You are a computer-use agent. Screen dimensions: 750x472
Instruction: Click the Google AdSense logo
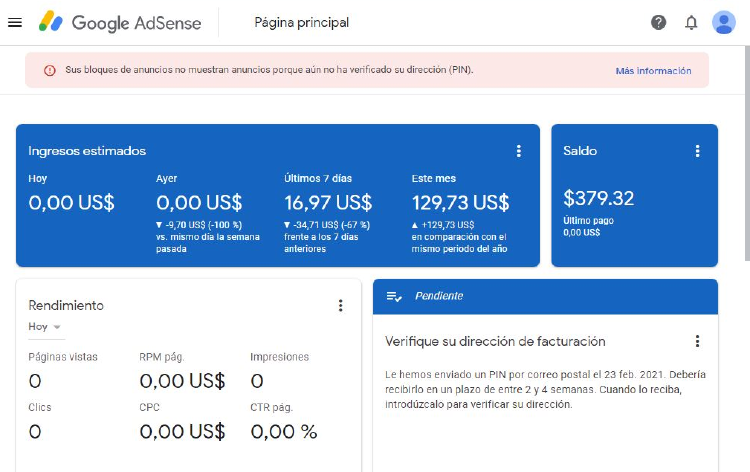coord(120,22)
